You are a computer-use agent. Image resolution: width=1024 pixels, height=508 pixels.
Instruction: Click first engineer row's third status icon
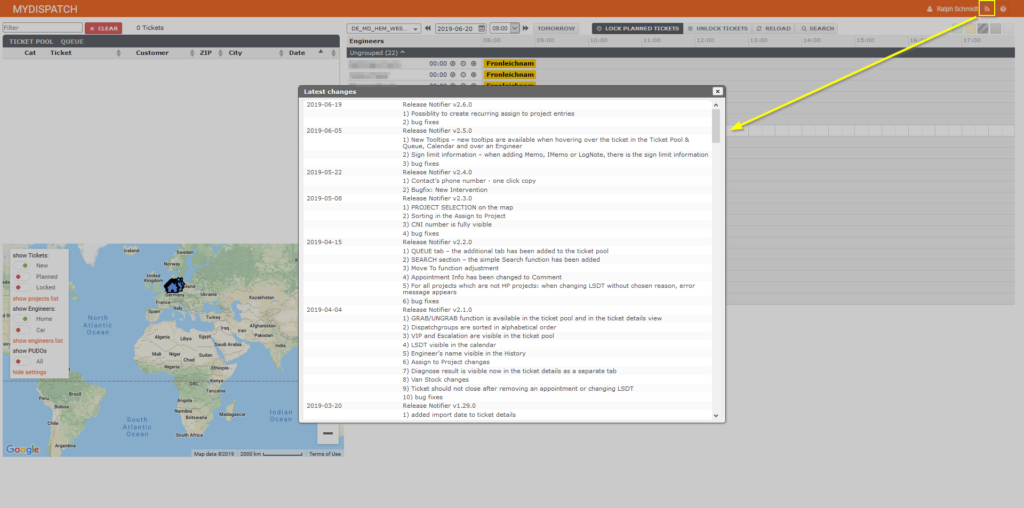coord(473,64)
